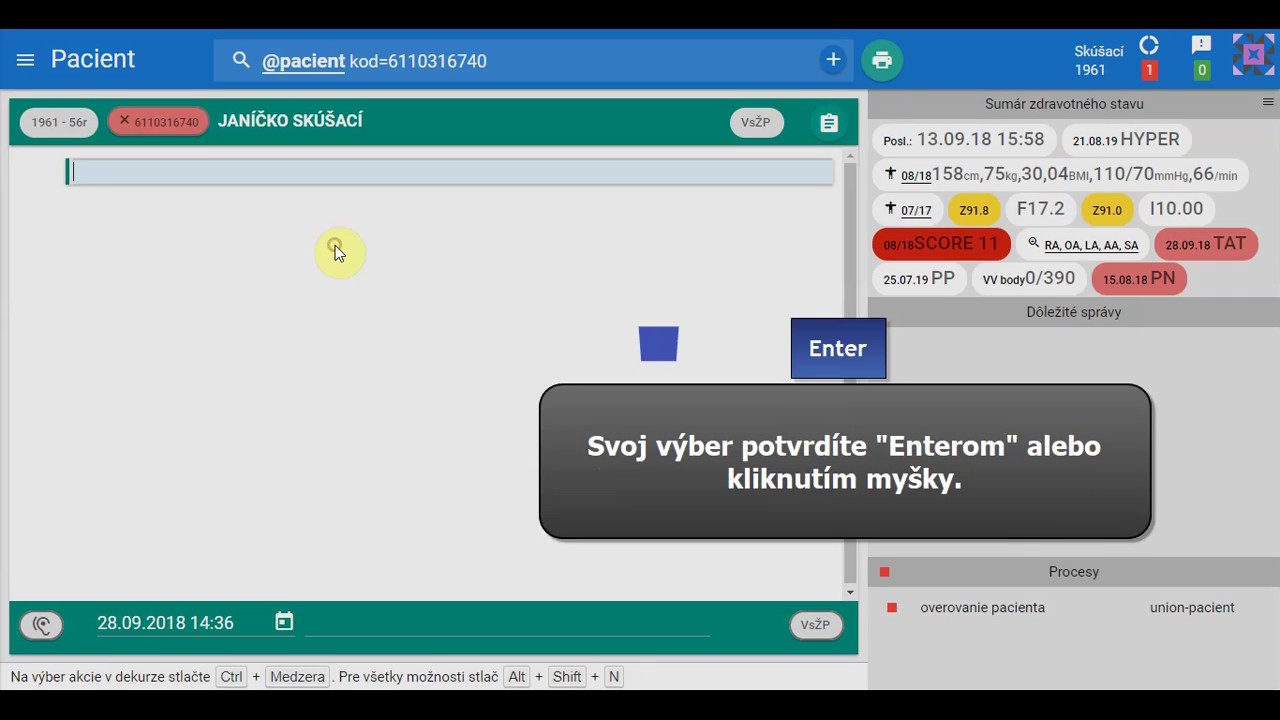Select the overovanie pacienta process row
The height and width of the screenshot is (720, 1280).
(x=1074, y=607)
